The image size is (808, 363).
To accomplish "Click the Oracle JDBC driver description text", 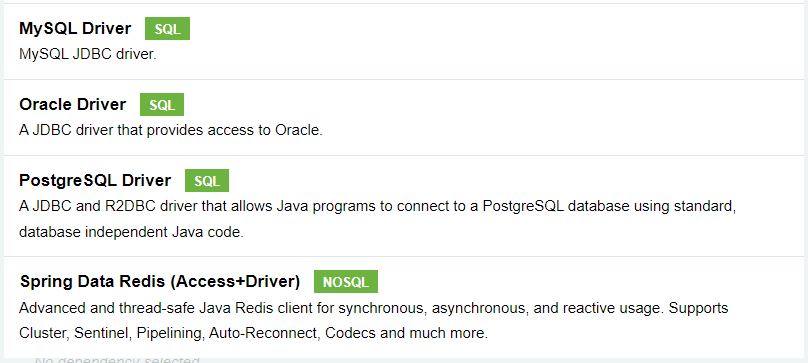I will point(171,130).
